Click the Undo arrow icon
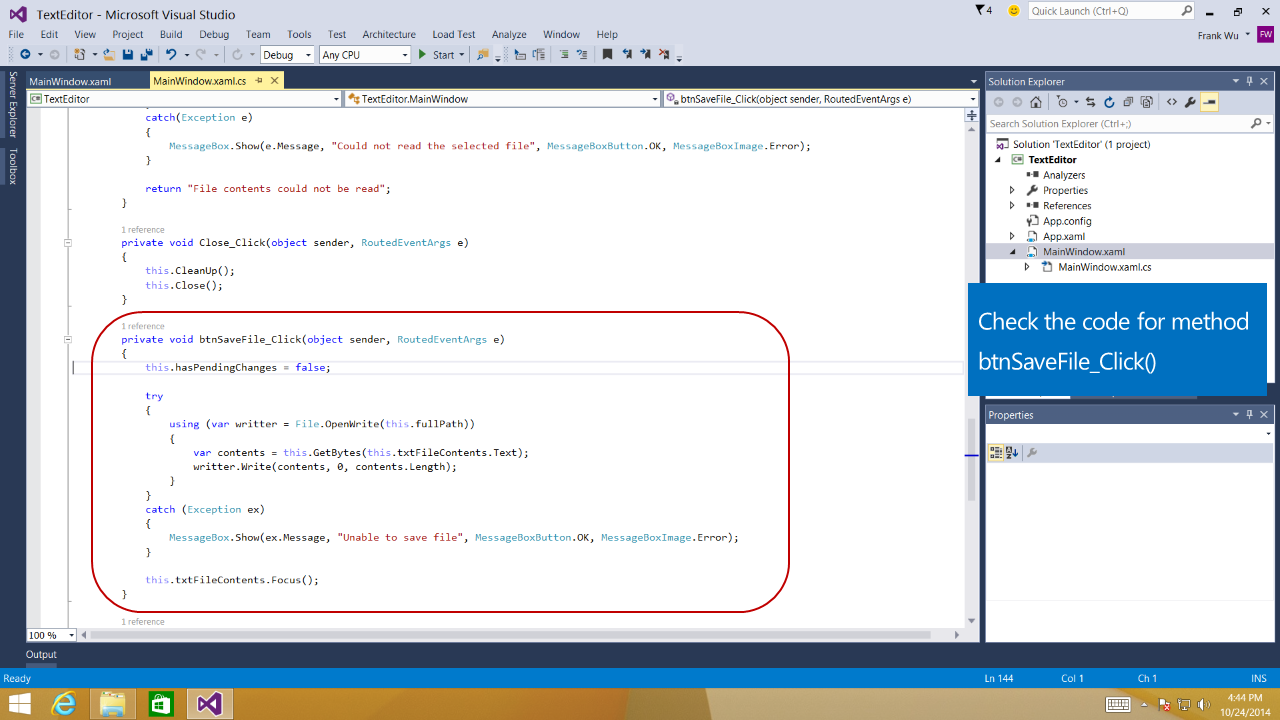This screenshot has height=720, width=1280. [171, 55]
